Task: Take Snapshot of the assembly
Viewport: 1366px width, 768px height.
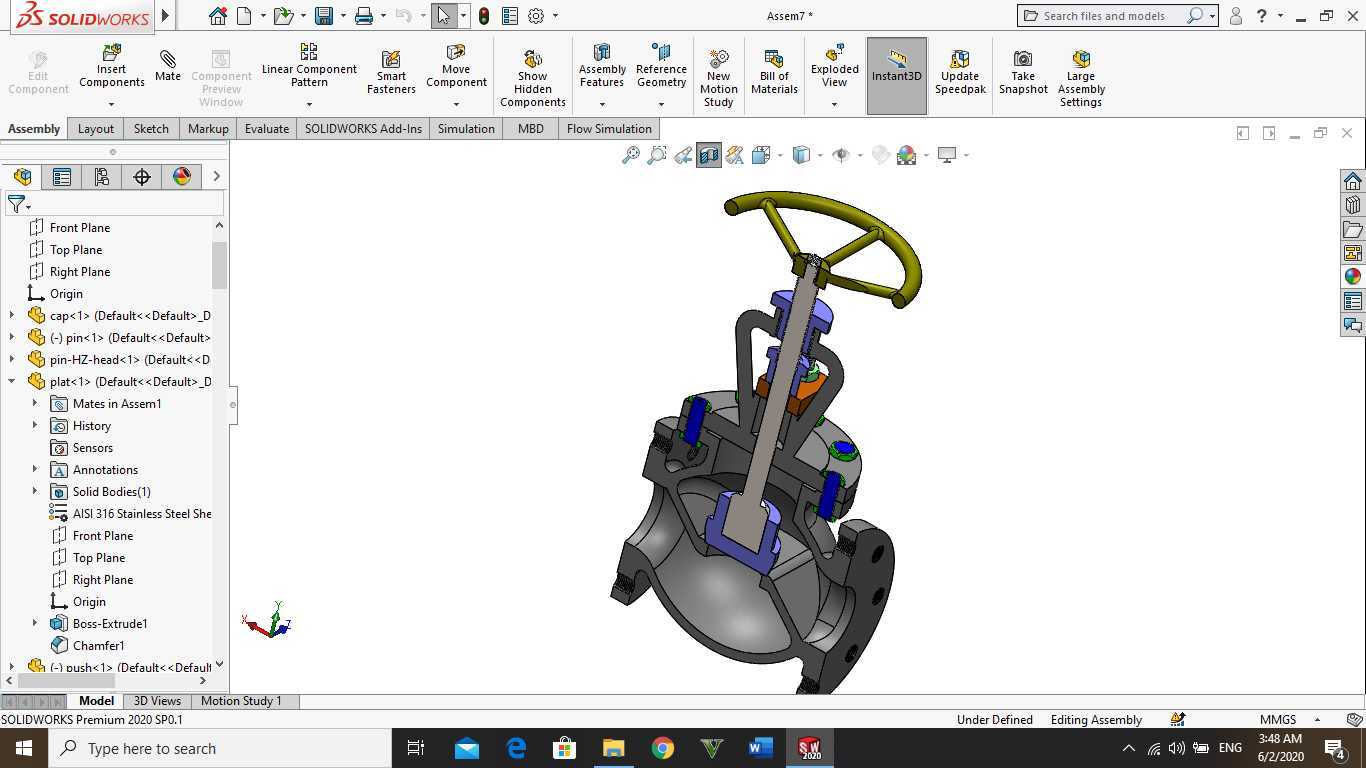Action: coord(1023,72)
